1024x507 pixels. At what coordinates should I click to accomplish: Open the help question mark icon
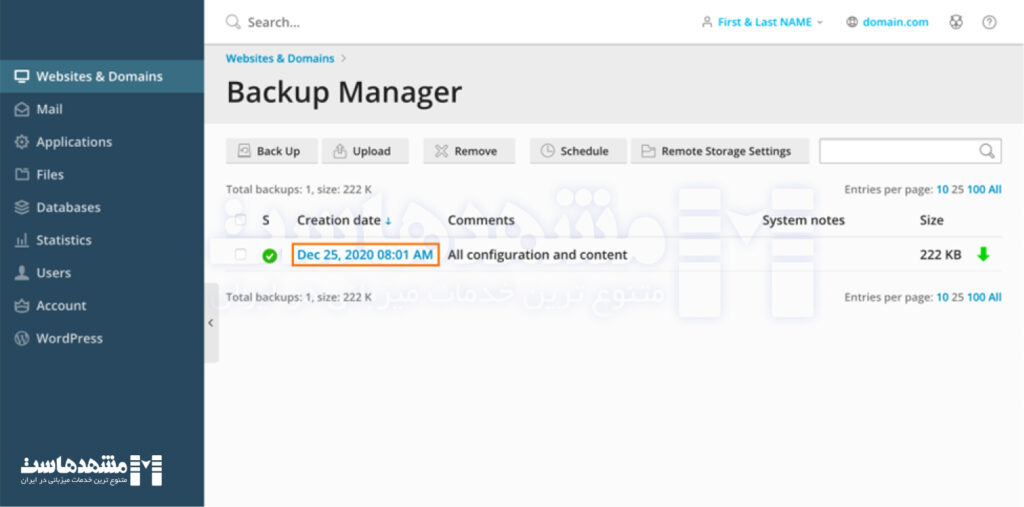(989, 22)
